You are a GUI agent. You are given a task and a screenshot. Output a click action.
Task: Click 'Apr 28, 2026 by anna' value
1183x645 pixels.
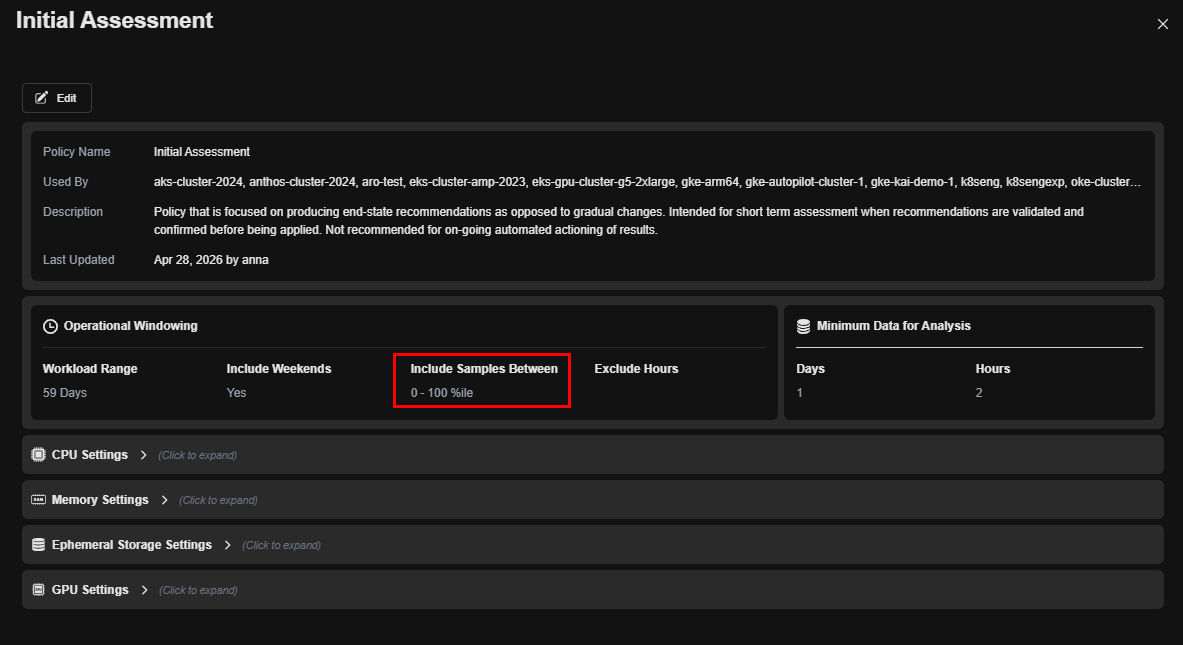211,260
